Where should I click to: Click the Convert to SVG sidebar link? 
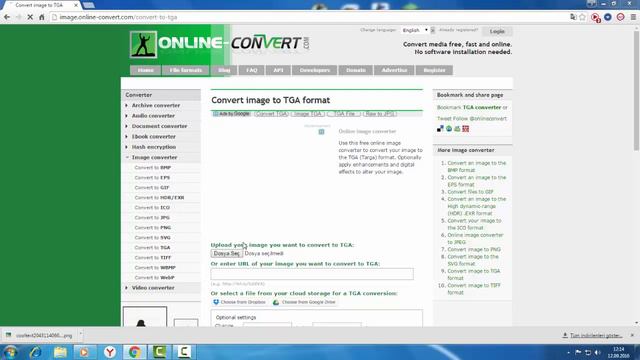(153, 238)
